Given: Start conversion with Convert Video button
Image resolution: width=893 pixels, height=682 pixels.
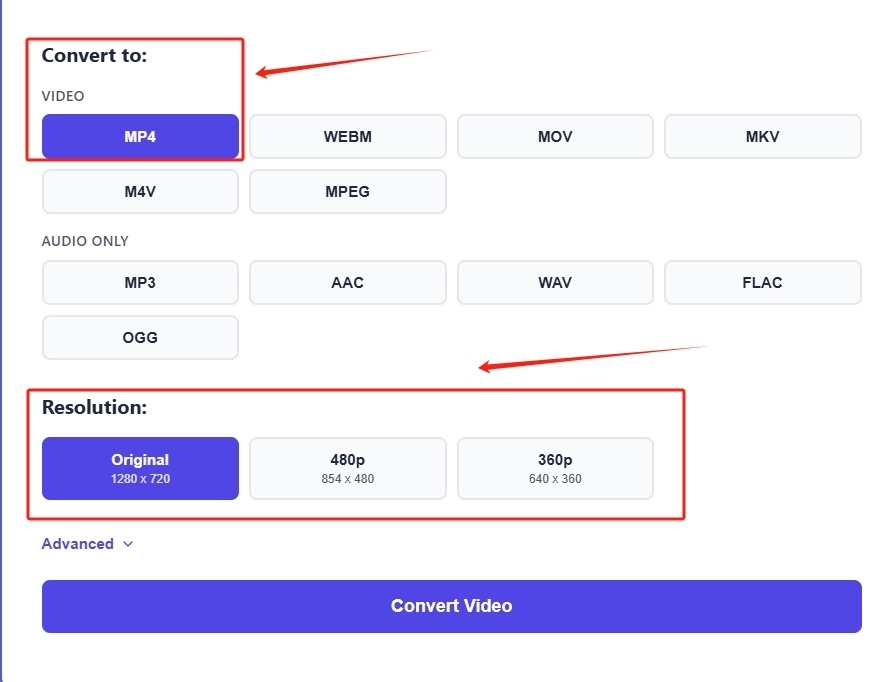Looking at the screenshot, I should tap(452, 606).
